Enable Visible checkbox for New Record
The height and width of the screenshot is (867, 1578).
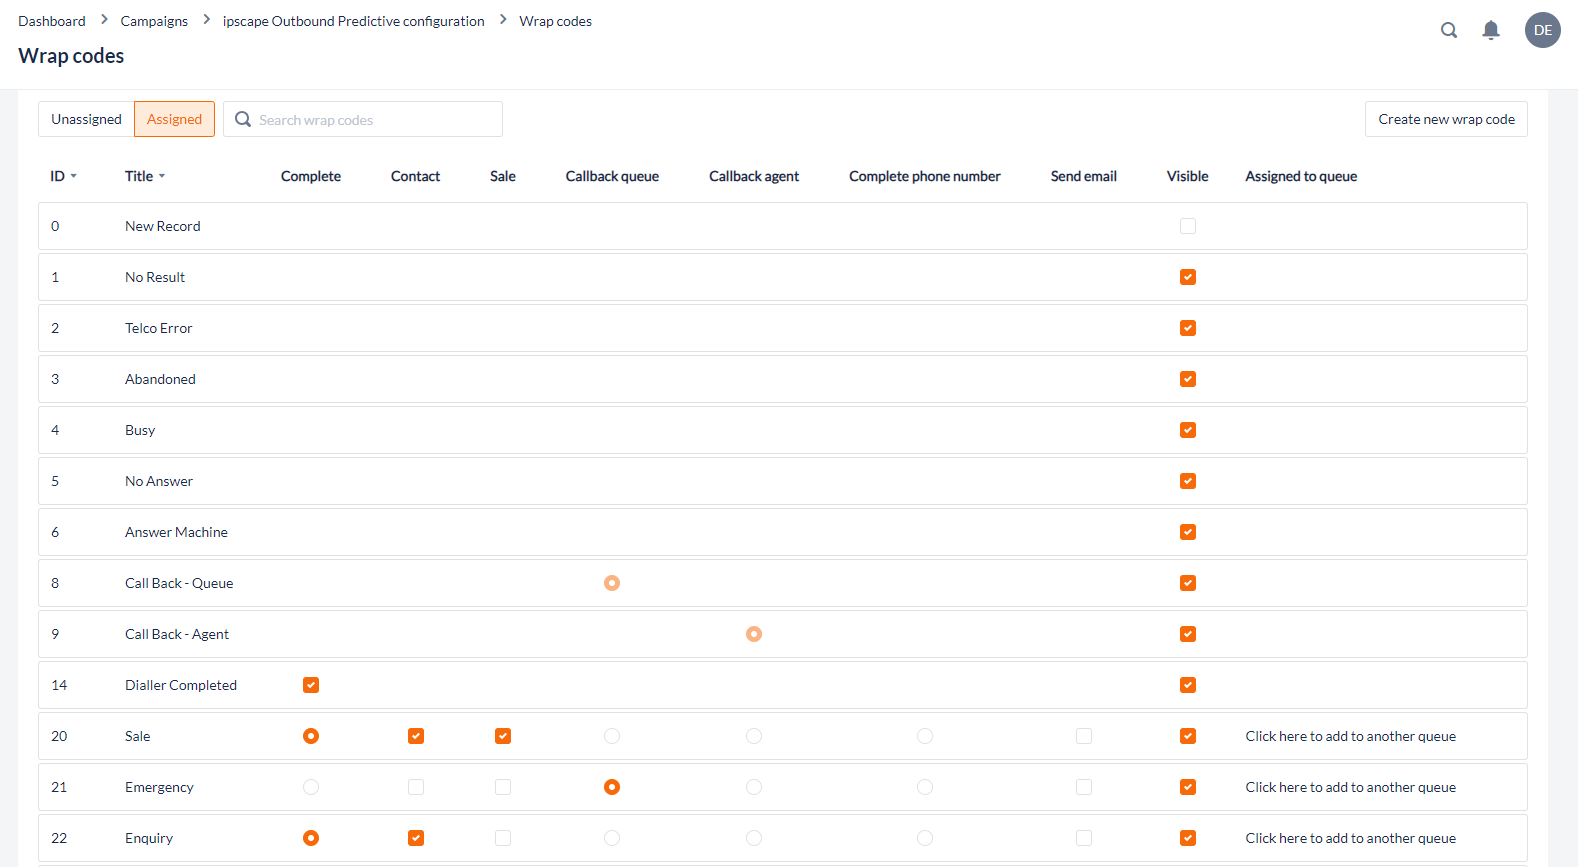[1187, 226]
